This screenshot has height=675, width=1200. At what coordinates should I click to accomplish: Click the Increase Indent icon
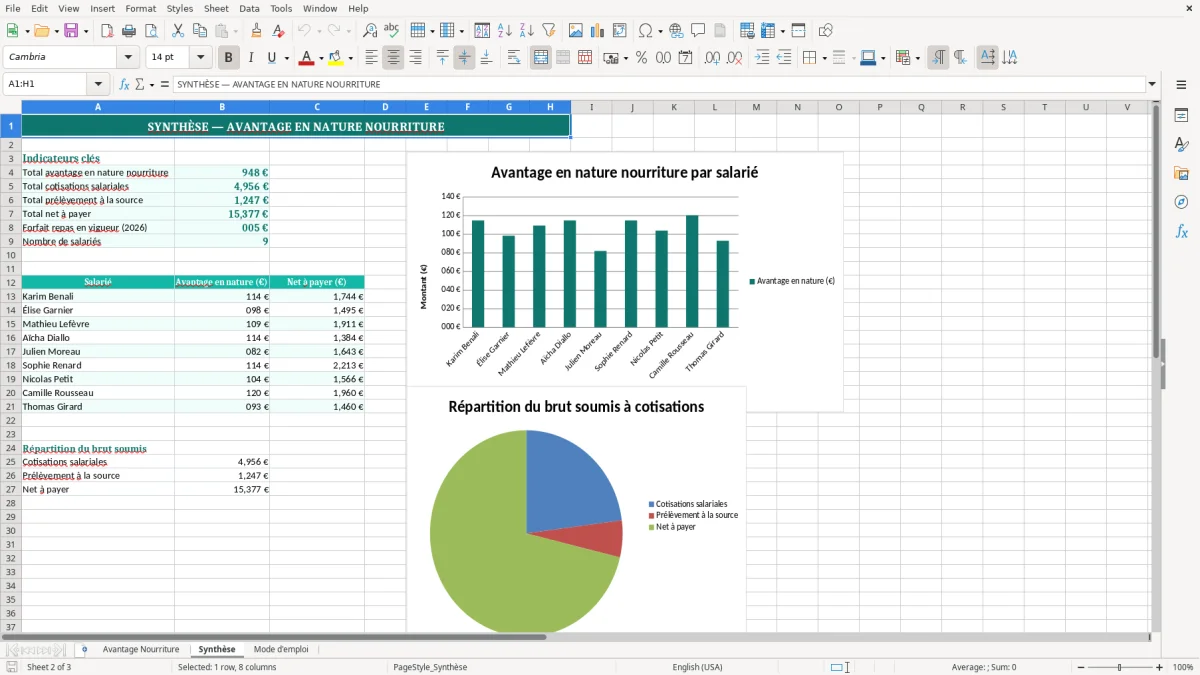point(762,58)
